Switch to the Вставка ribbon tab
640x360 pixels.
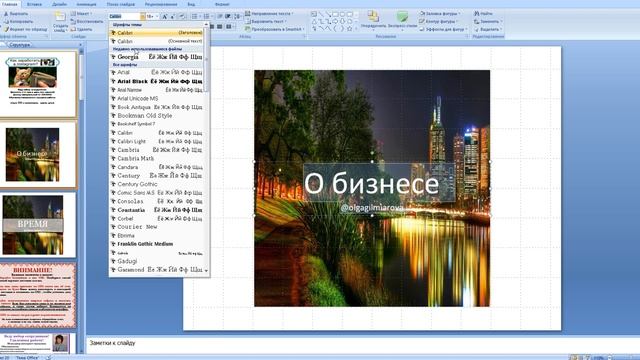tap(34, 4)
